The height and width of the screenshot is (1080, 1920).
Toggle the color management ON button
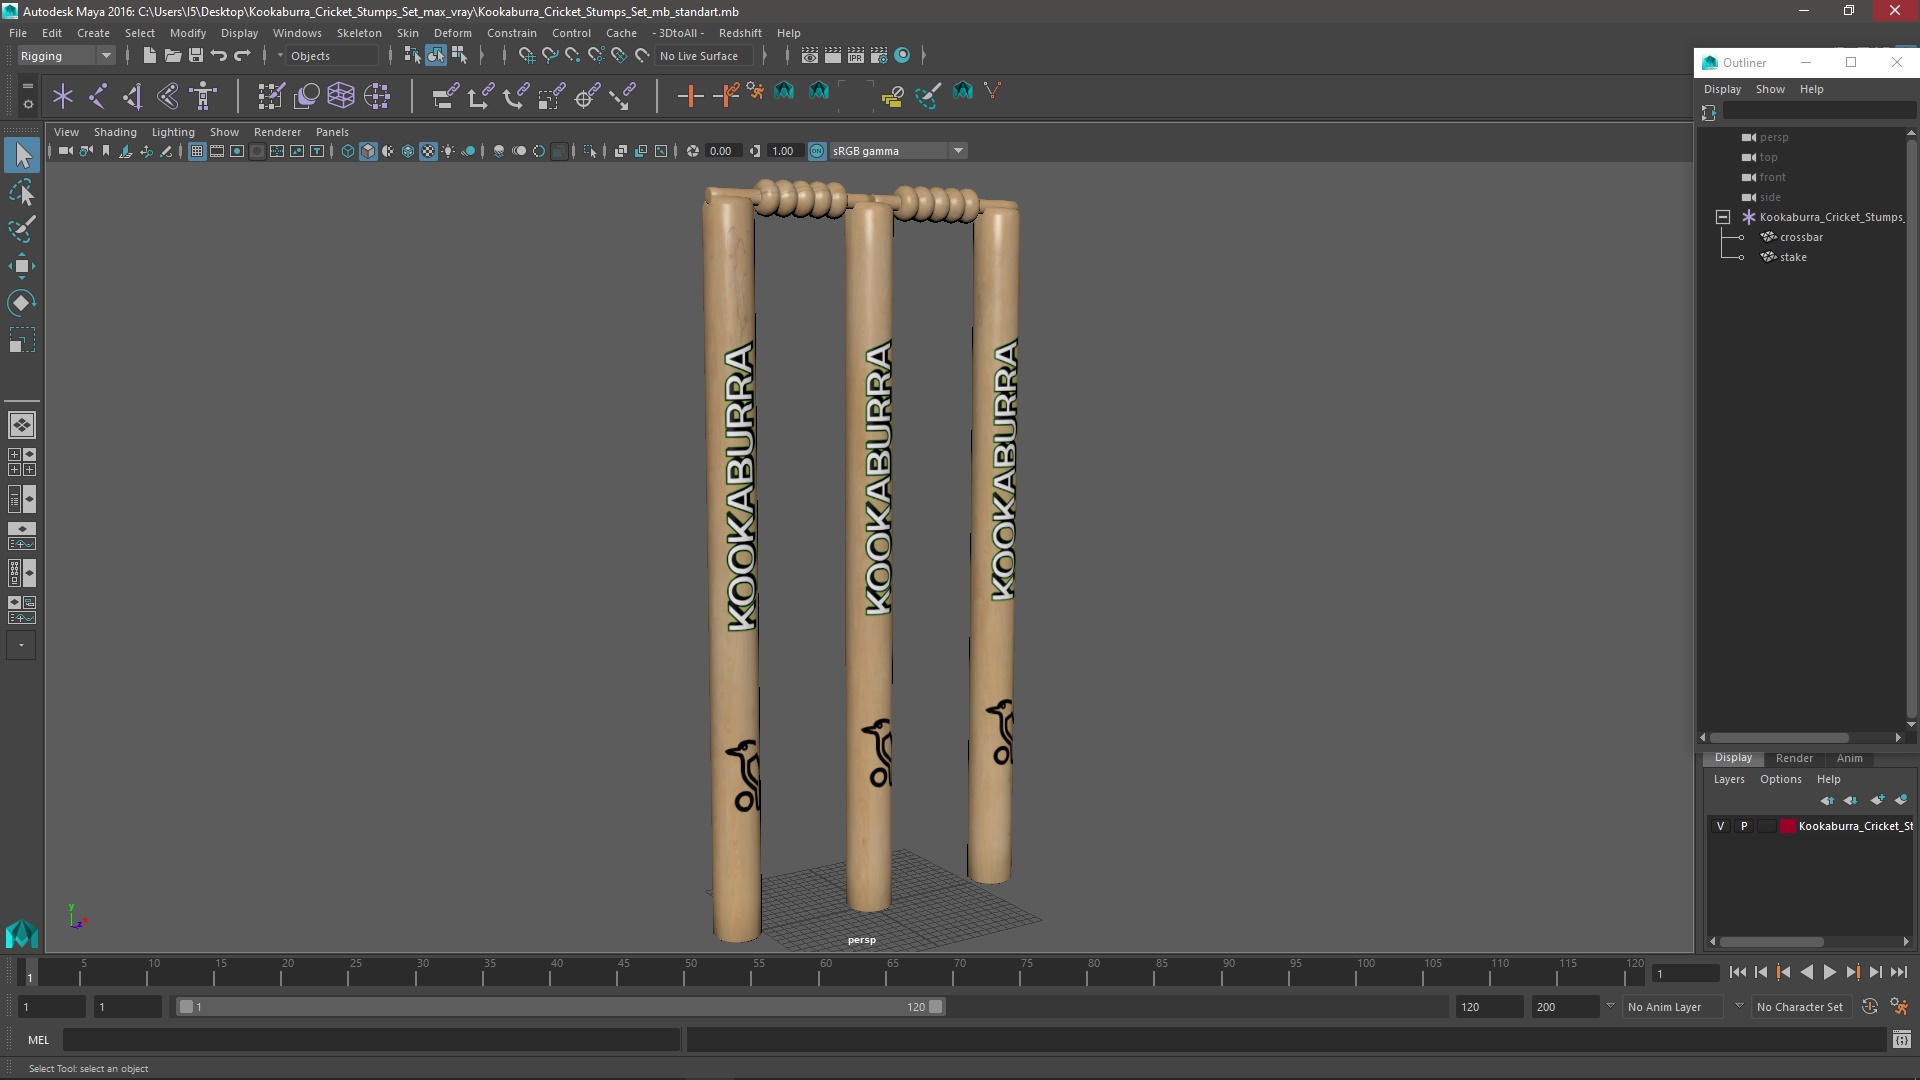tap(817, 151)
